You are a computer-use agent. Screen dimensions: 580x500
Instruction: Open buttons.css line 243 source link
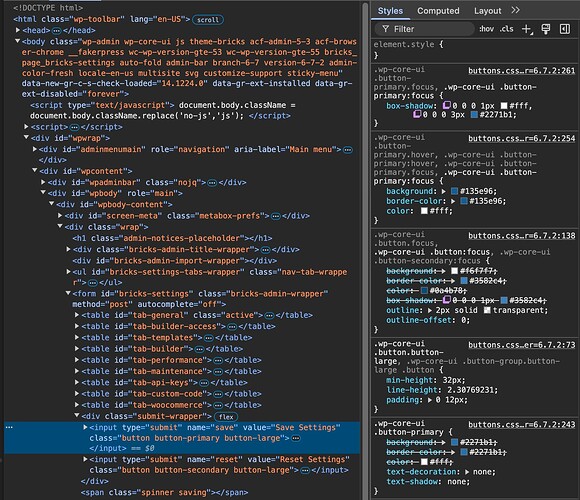coord(522,425)
